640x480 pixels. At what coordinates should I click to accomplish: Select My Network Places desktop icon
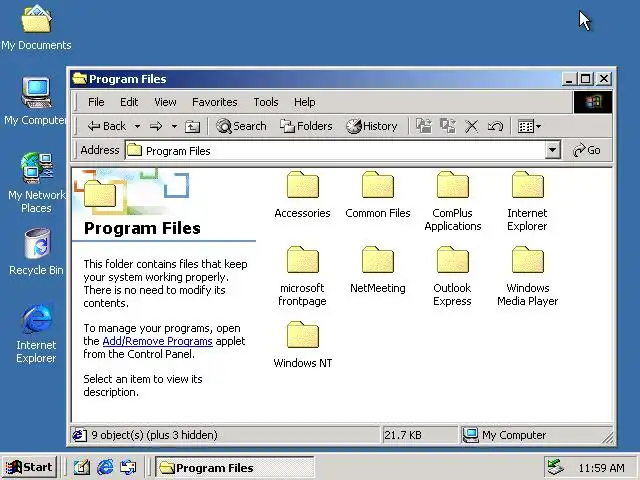[x=36, y=183]
